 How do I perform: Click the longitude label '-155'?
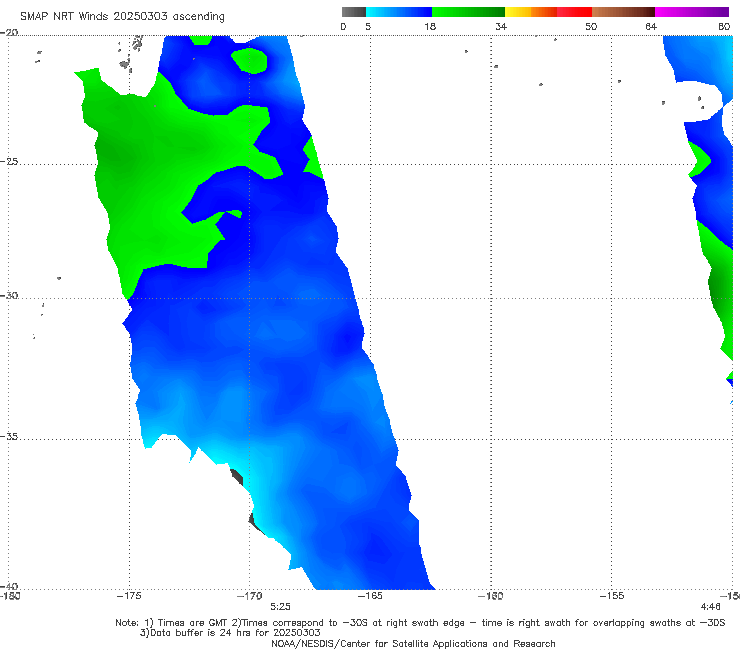click(612, 596)
